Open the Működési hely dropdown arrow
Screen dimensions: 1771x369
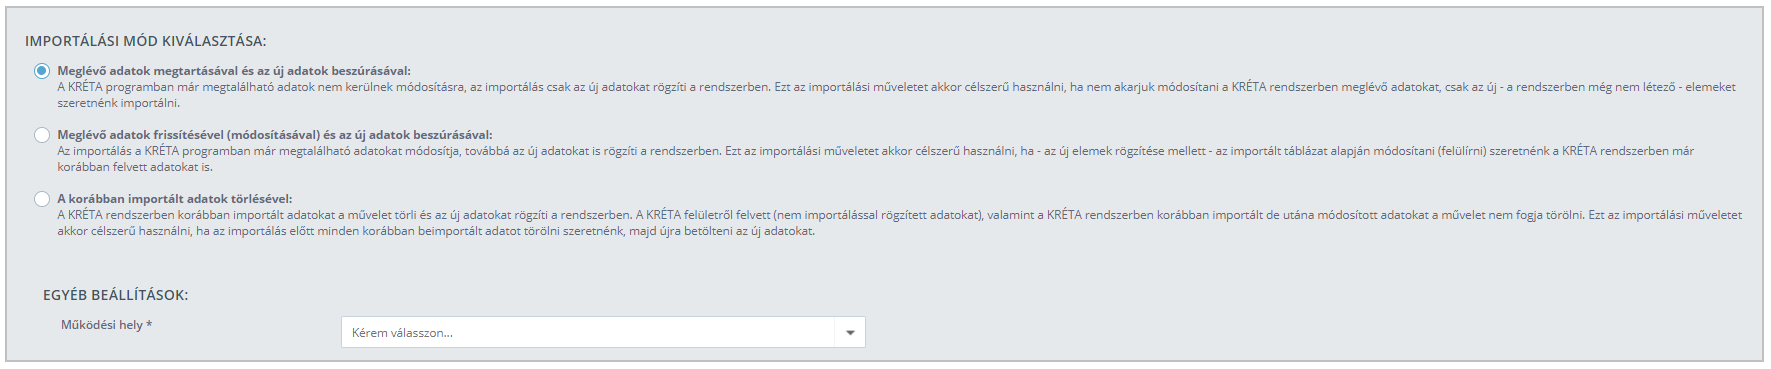(x=850, y=332)
